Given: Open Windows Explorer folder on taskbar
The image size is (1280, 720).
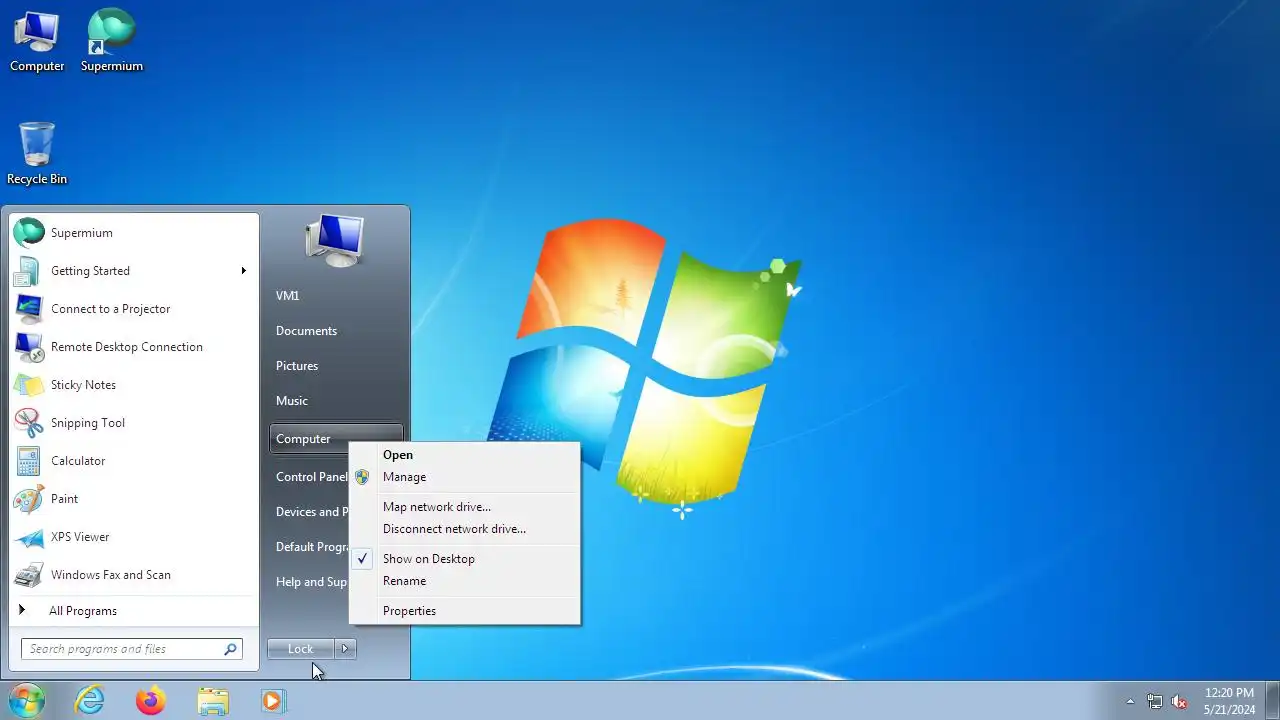Looking at the screenshot, I should click(213, 701).
